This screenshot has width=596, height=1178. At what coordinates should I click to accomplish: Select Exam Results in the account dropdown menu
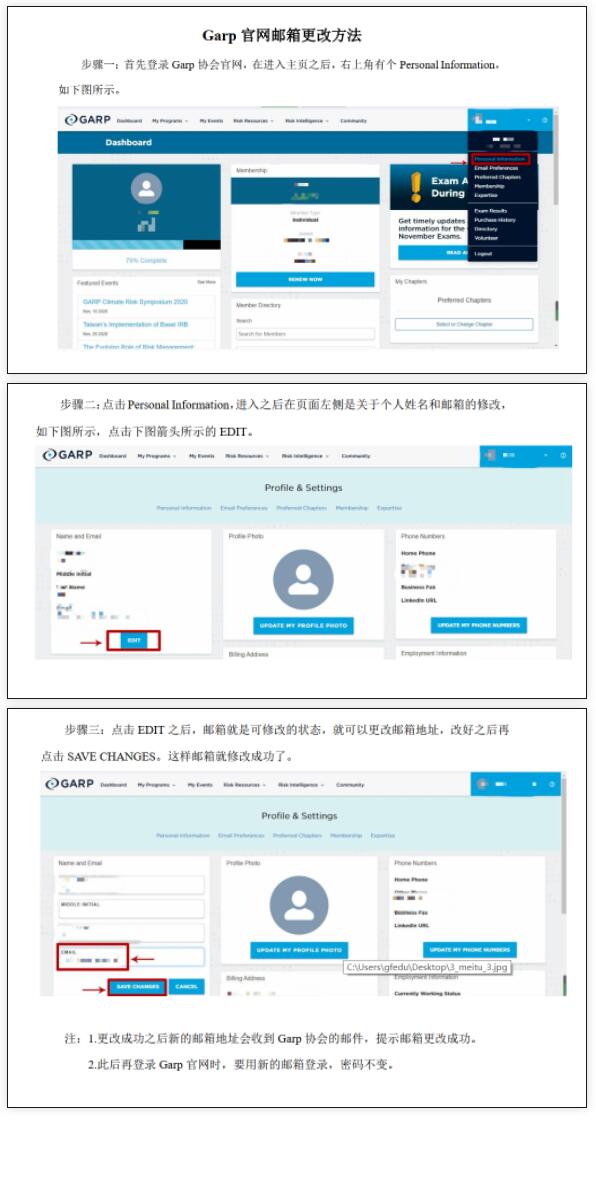click(x=491, y=211)
